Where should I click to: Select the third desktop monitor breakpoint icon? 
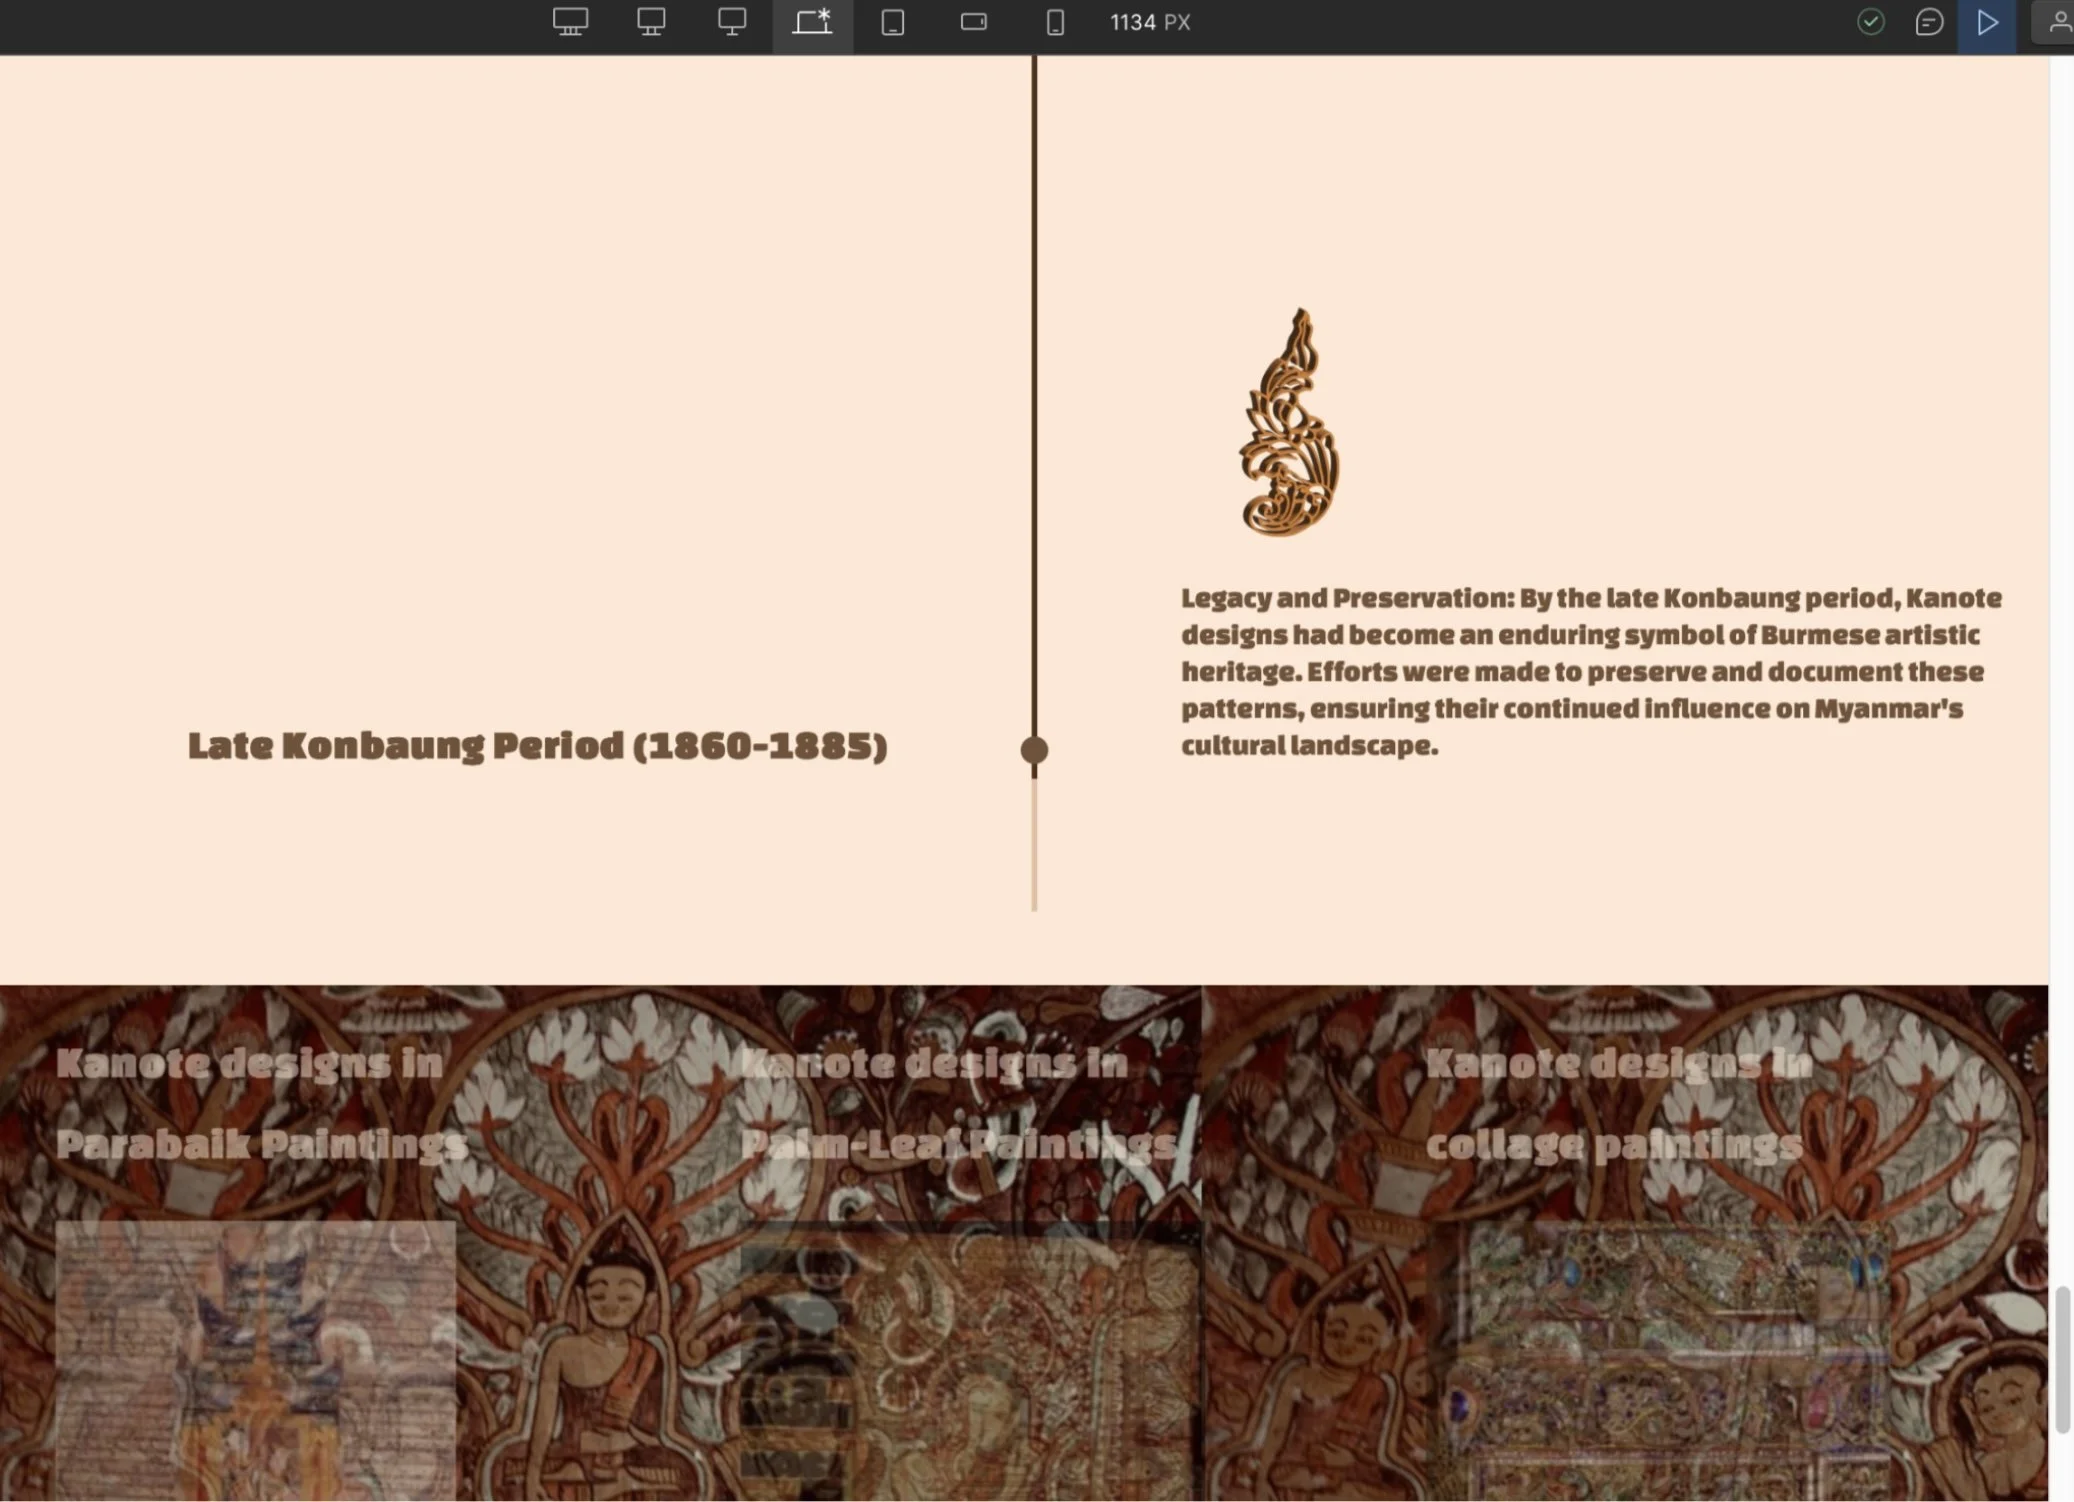[732, 22]
